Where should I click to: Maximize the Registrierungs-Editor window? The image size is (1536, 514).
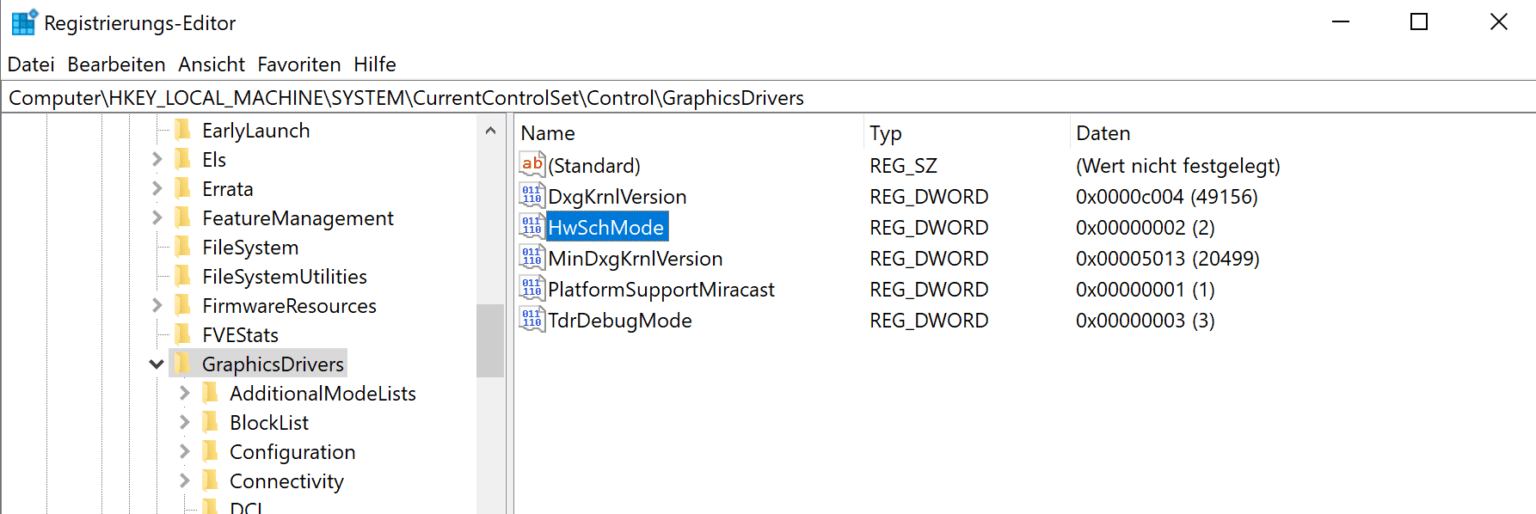click(x=1418, y=22)
